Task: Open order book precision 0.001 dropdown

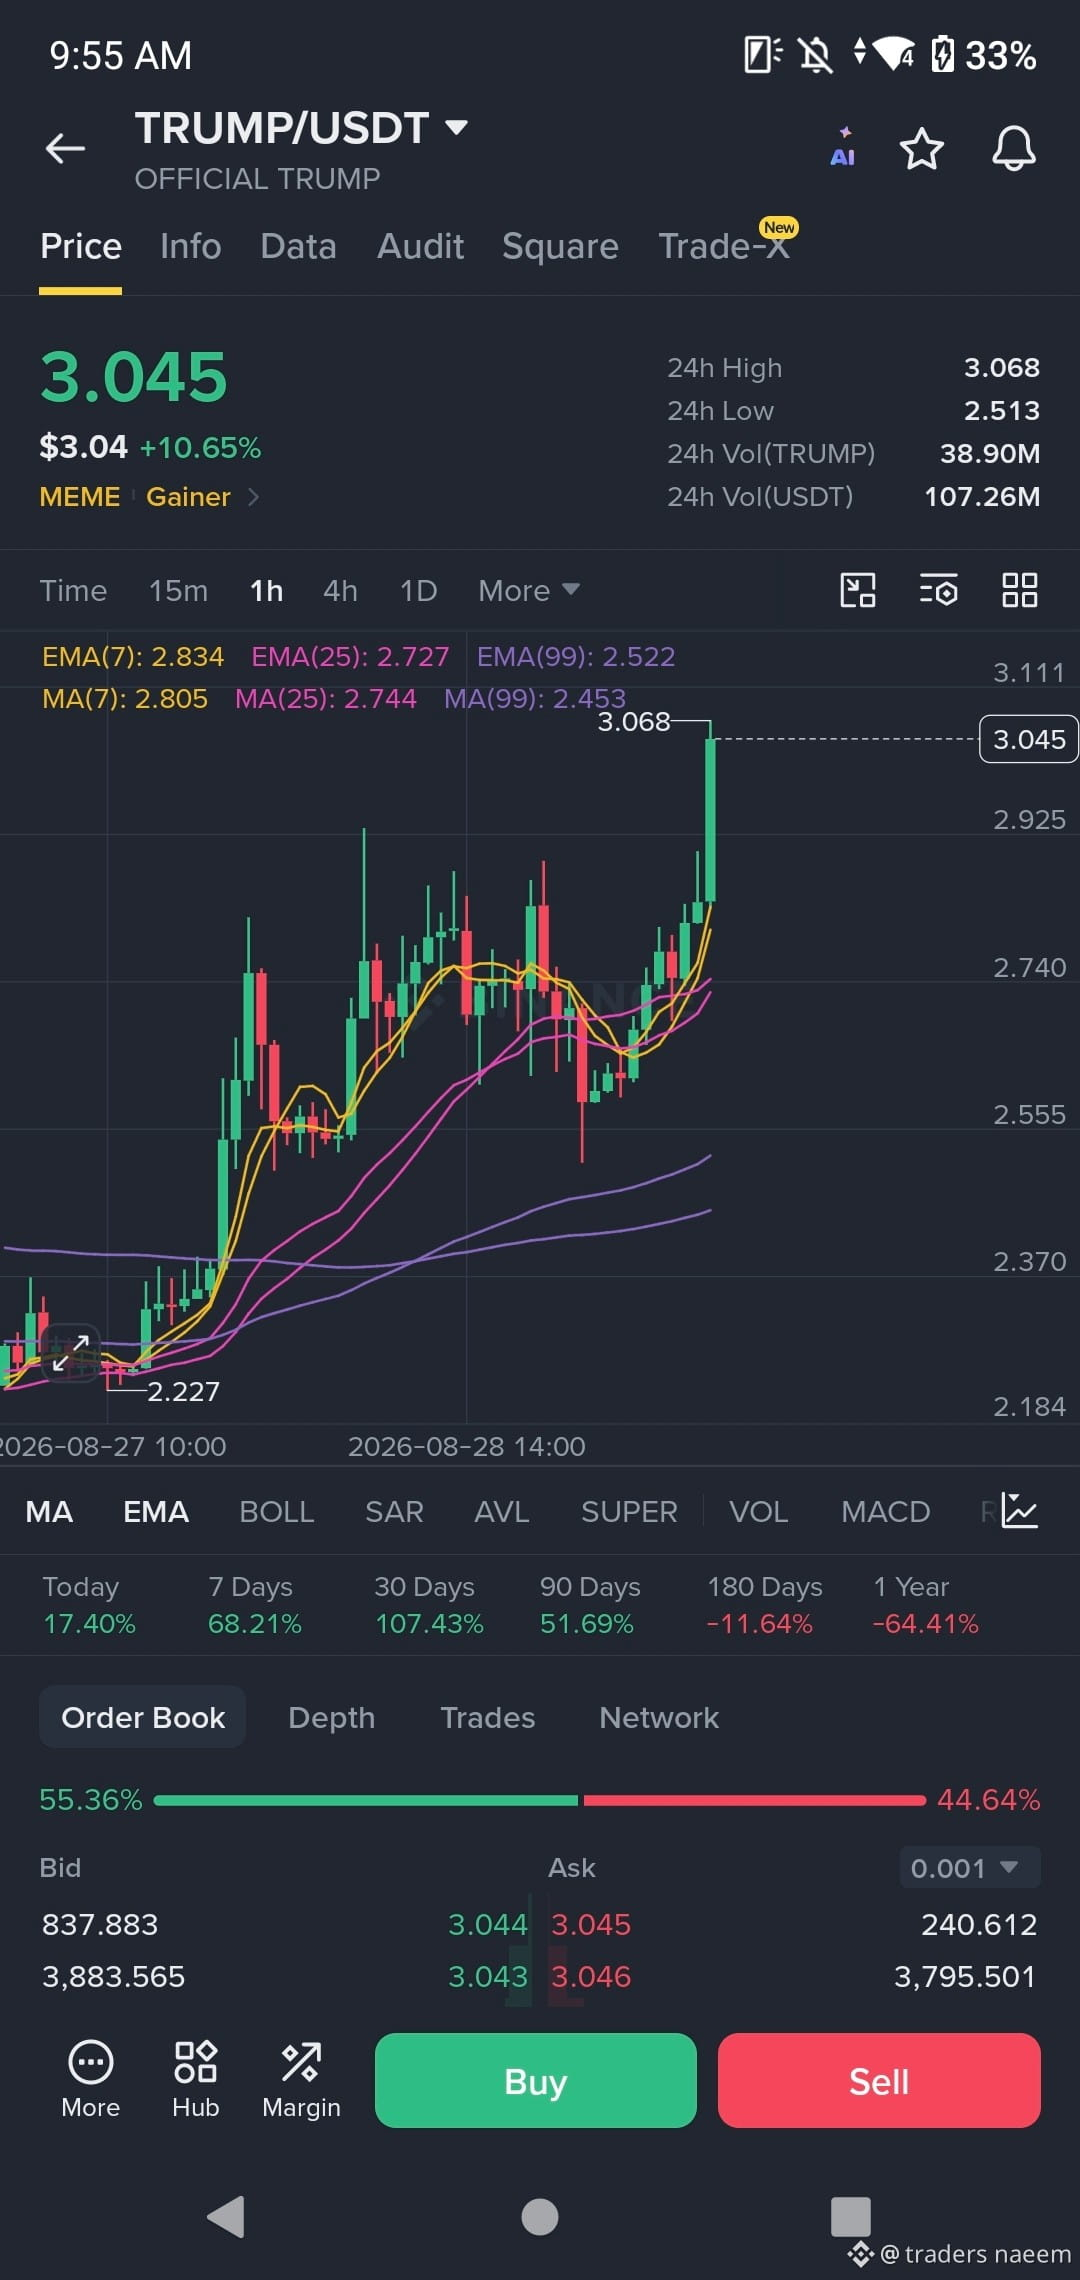Action: point(970,1867)
